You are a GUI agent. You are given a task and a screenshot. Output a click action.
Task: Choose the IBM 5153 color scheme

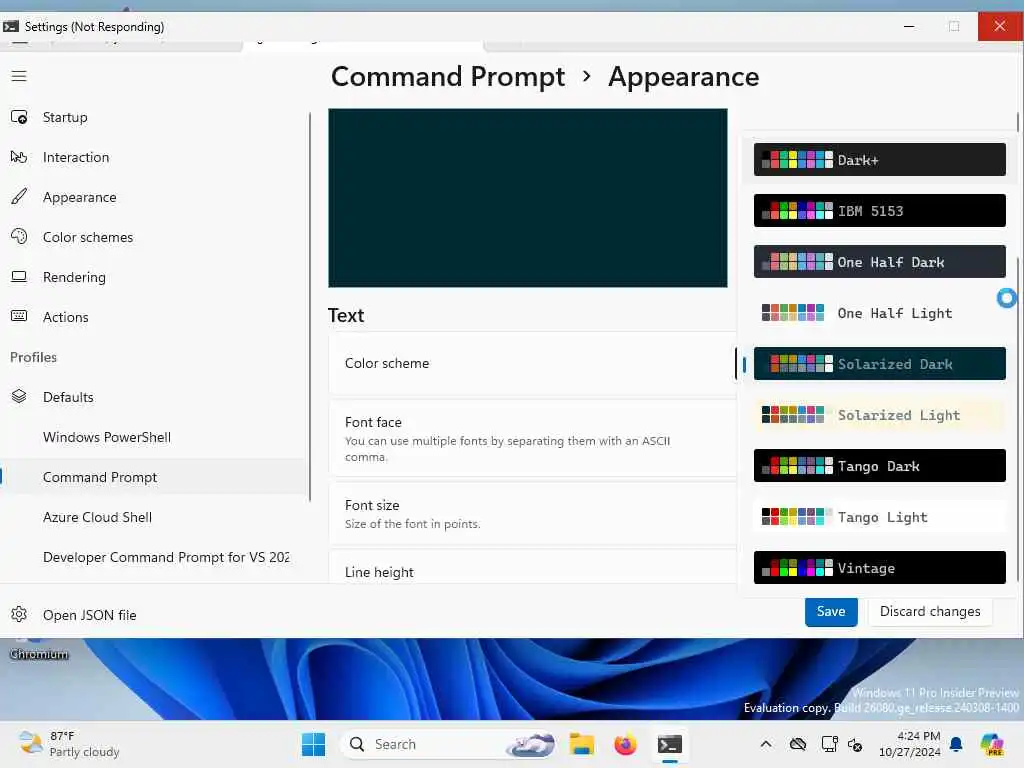tap(879, 210)
